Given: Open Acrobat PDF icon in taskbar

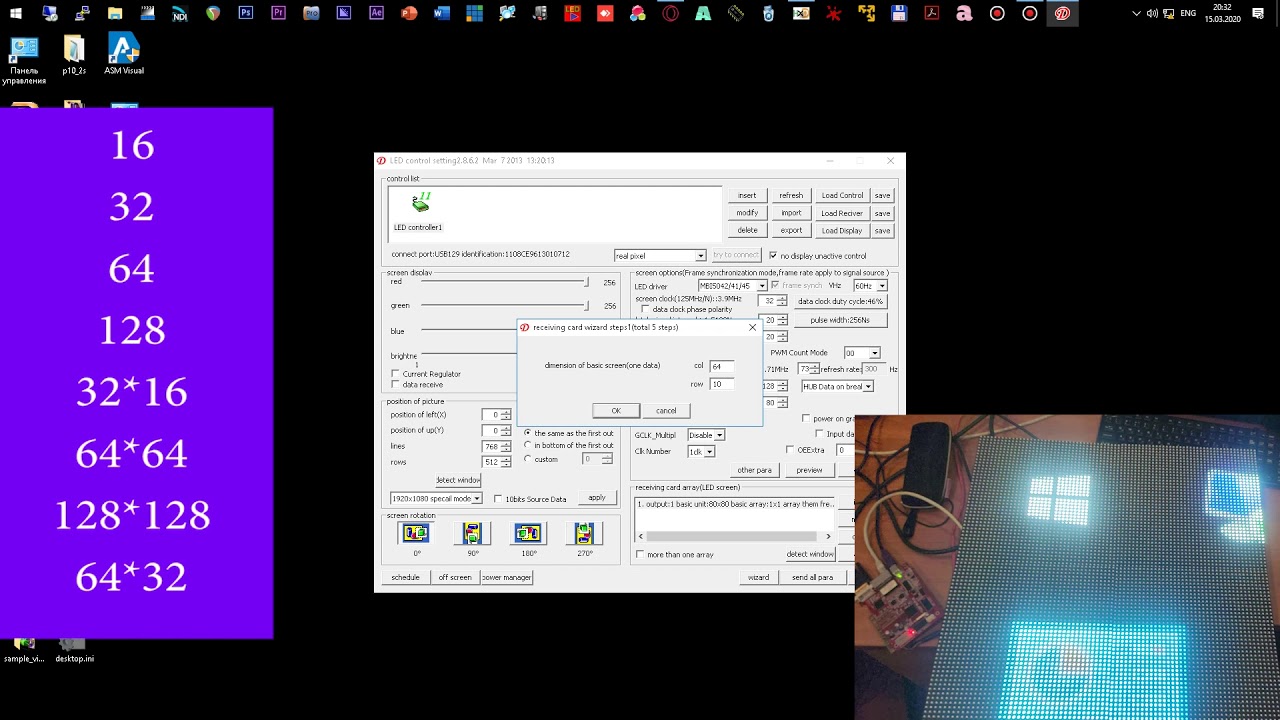Looking at the screenshot, I should (x=931, y=14).
